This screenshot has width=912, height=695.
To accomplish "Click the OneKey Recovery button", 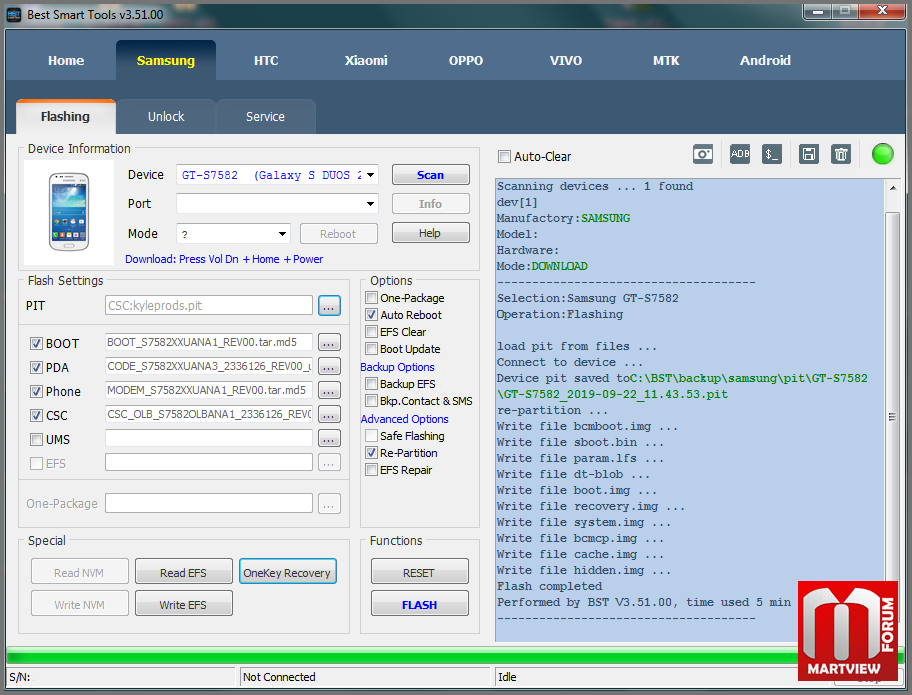I will coord(287,573).
